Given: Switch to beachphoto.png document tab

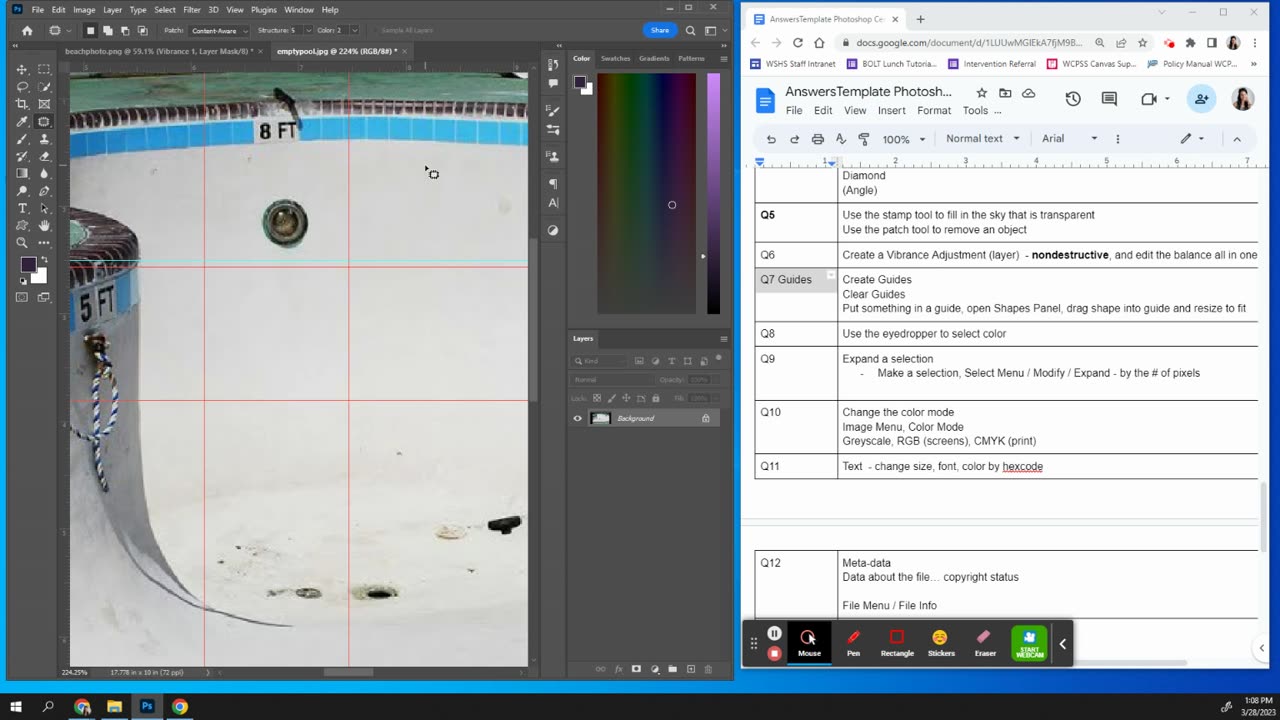Looking at the screenshot, I should pos(157,51).
